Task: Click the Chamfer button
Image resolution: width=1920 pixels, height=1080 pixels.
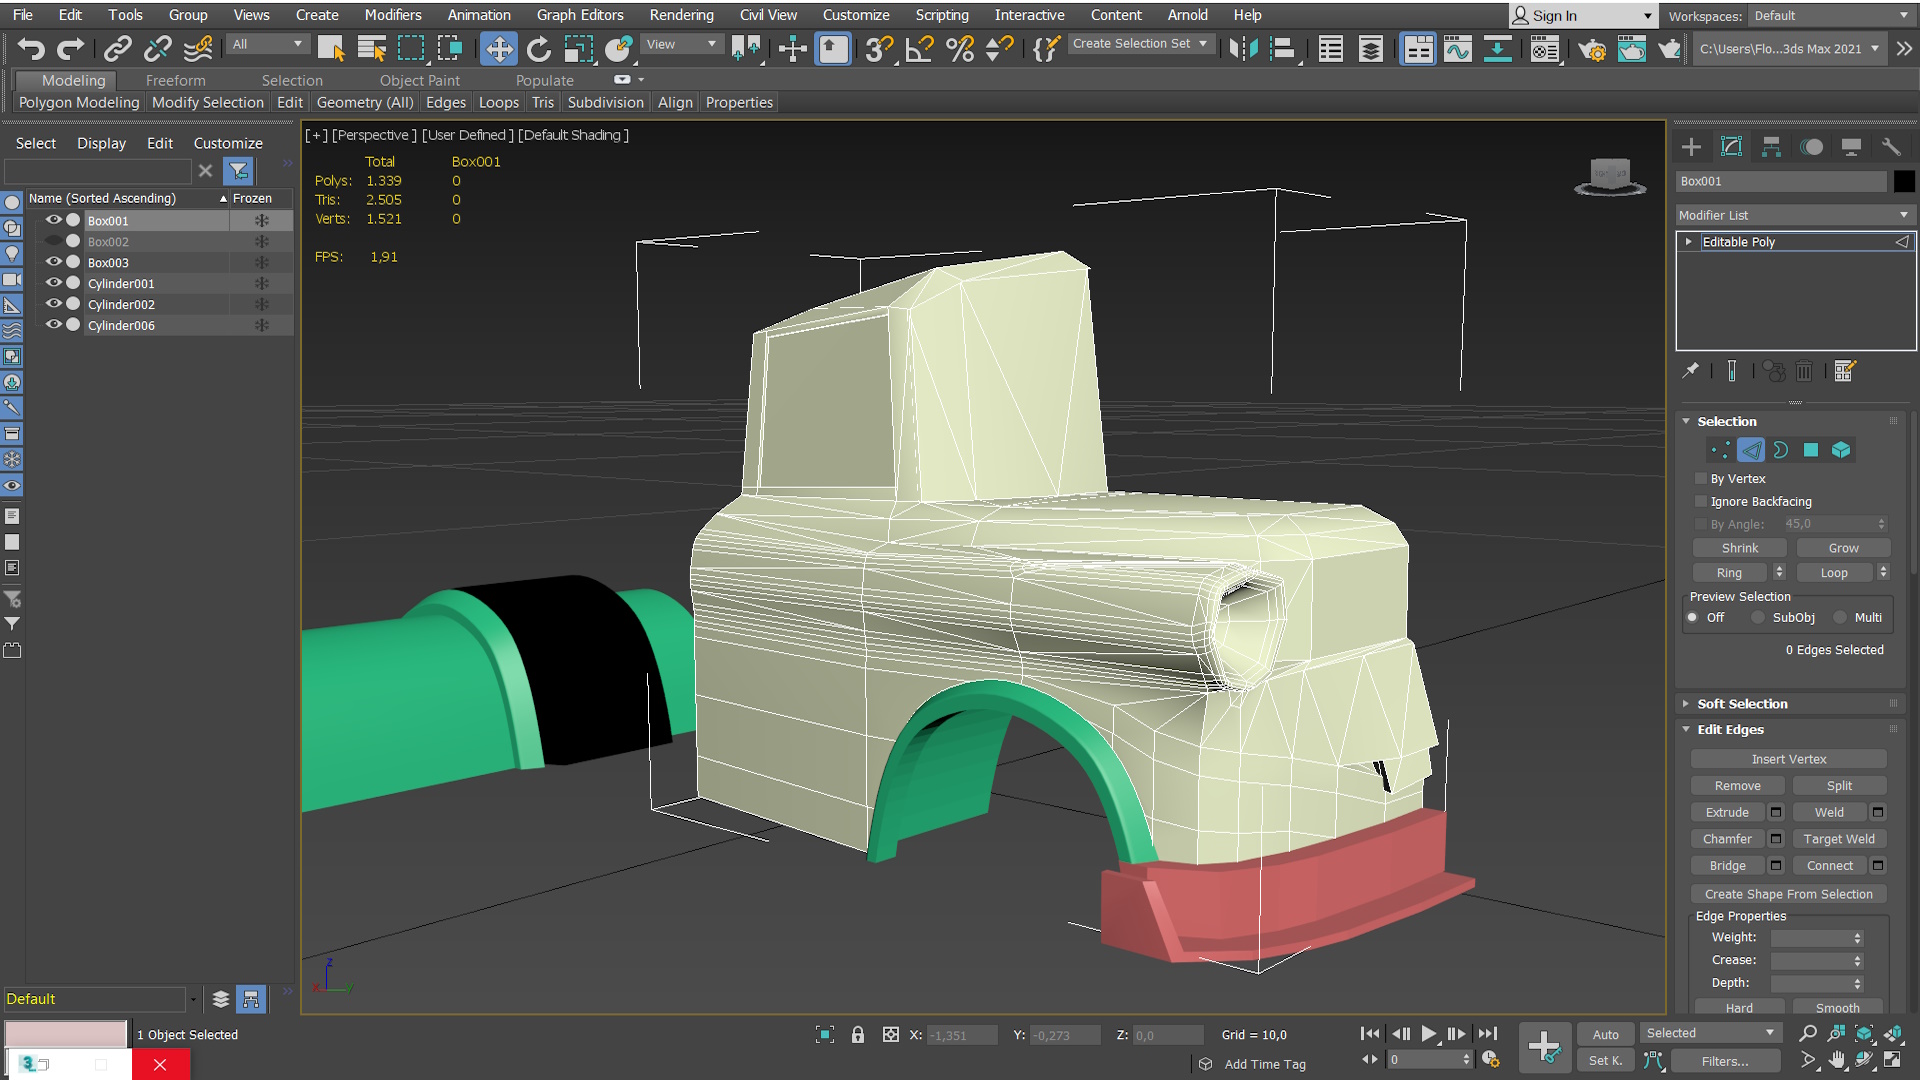Action: coord(1727,839)
